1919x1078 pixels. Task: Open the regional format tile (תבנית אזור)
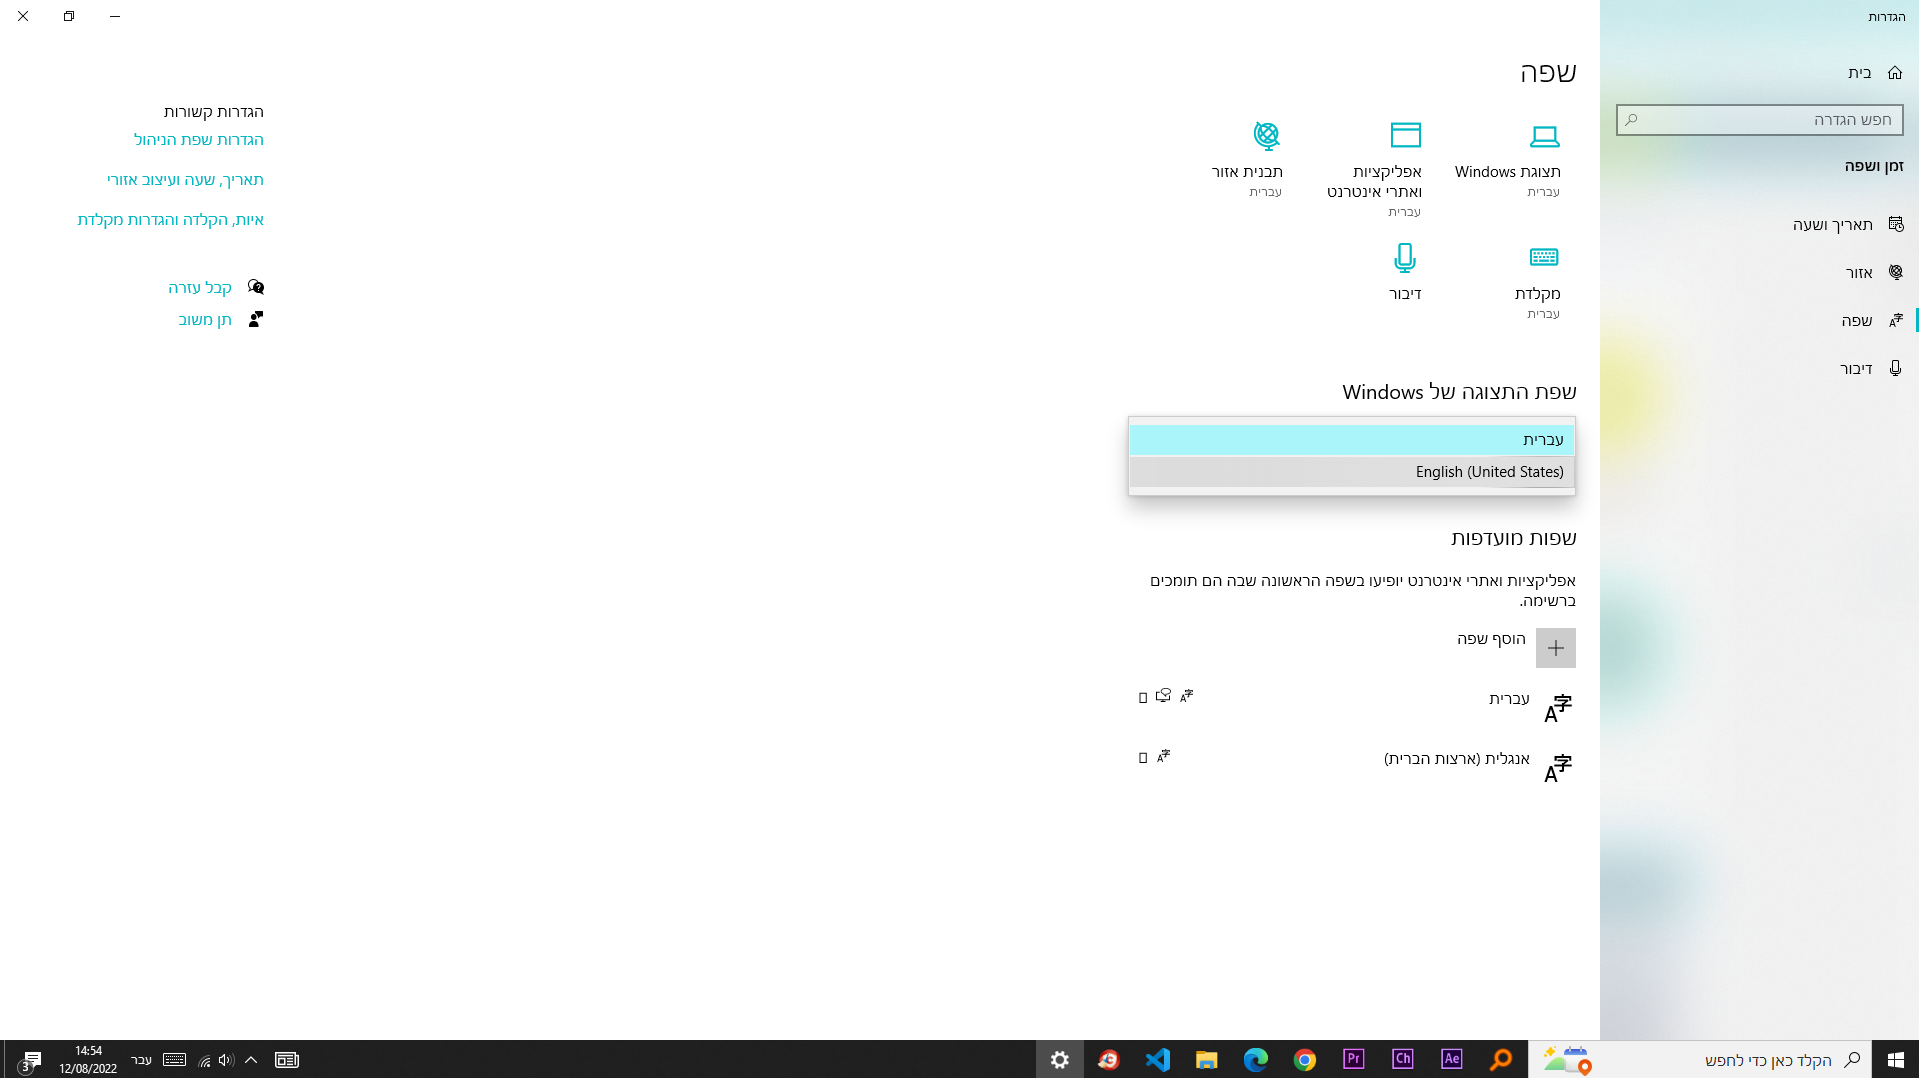point(1247,160)
